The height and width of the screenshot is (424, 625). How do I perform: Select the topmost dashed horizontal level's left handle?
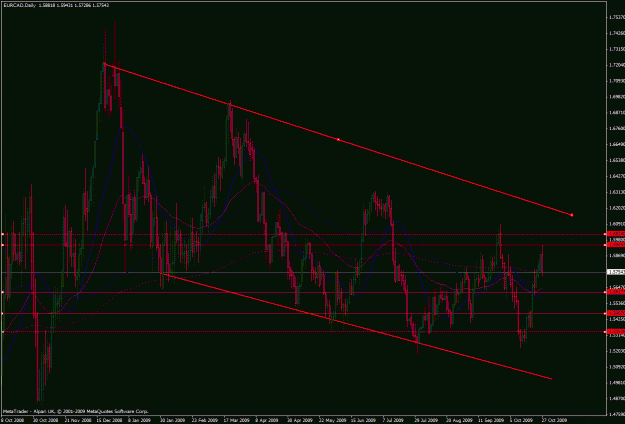coord(2,234)
